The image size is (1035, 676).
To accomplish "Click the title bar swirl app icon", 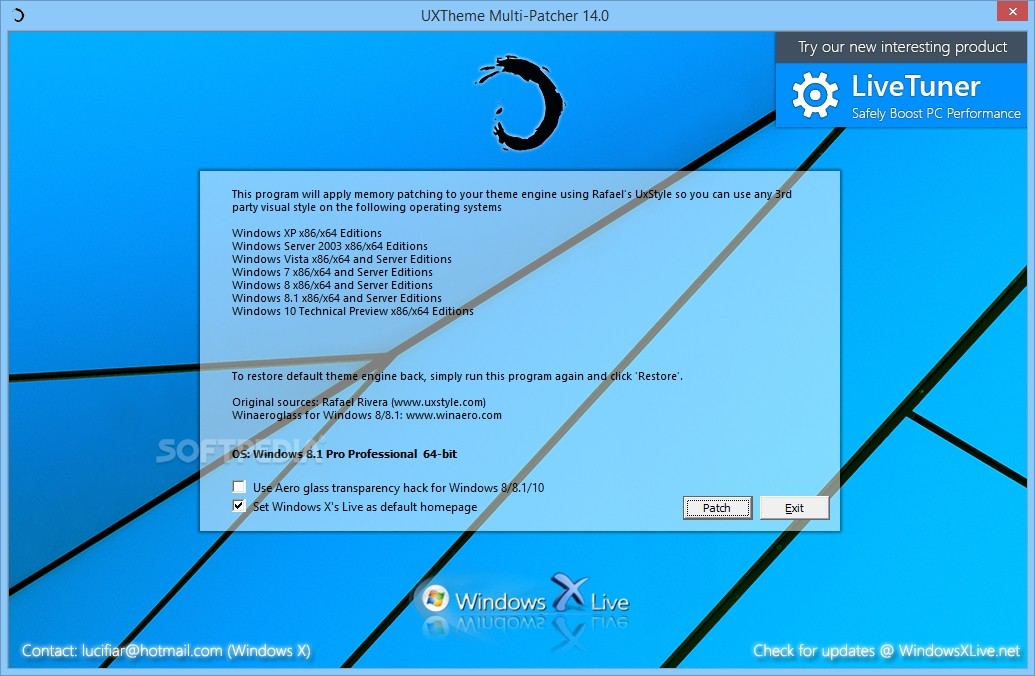I will coord(18,15).
